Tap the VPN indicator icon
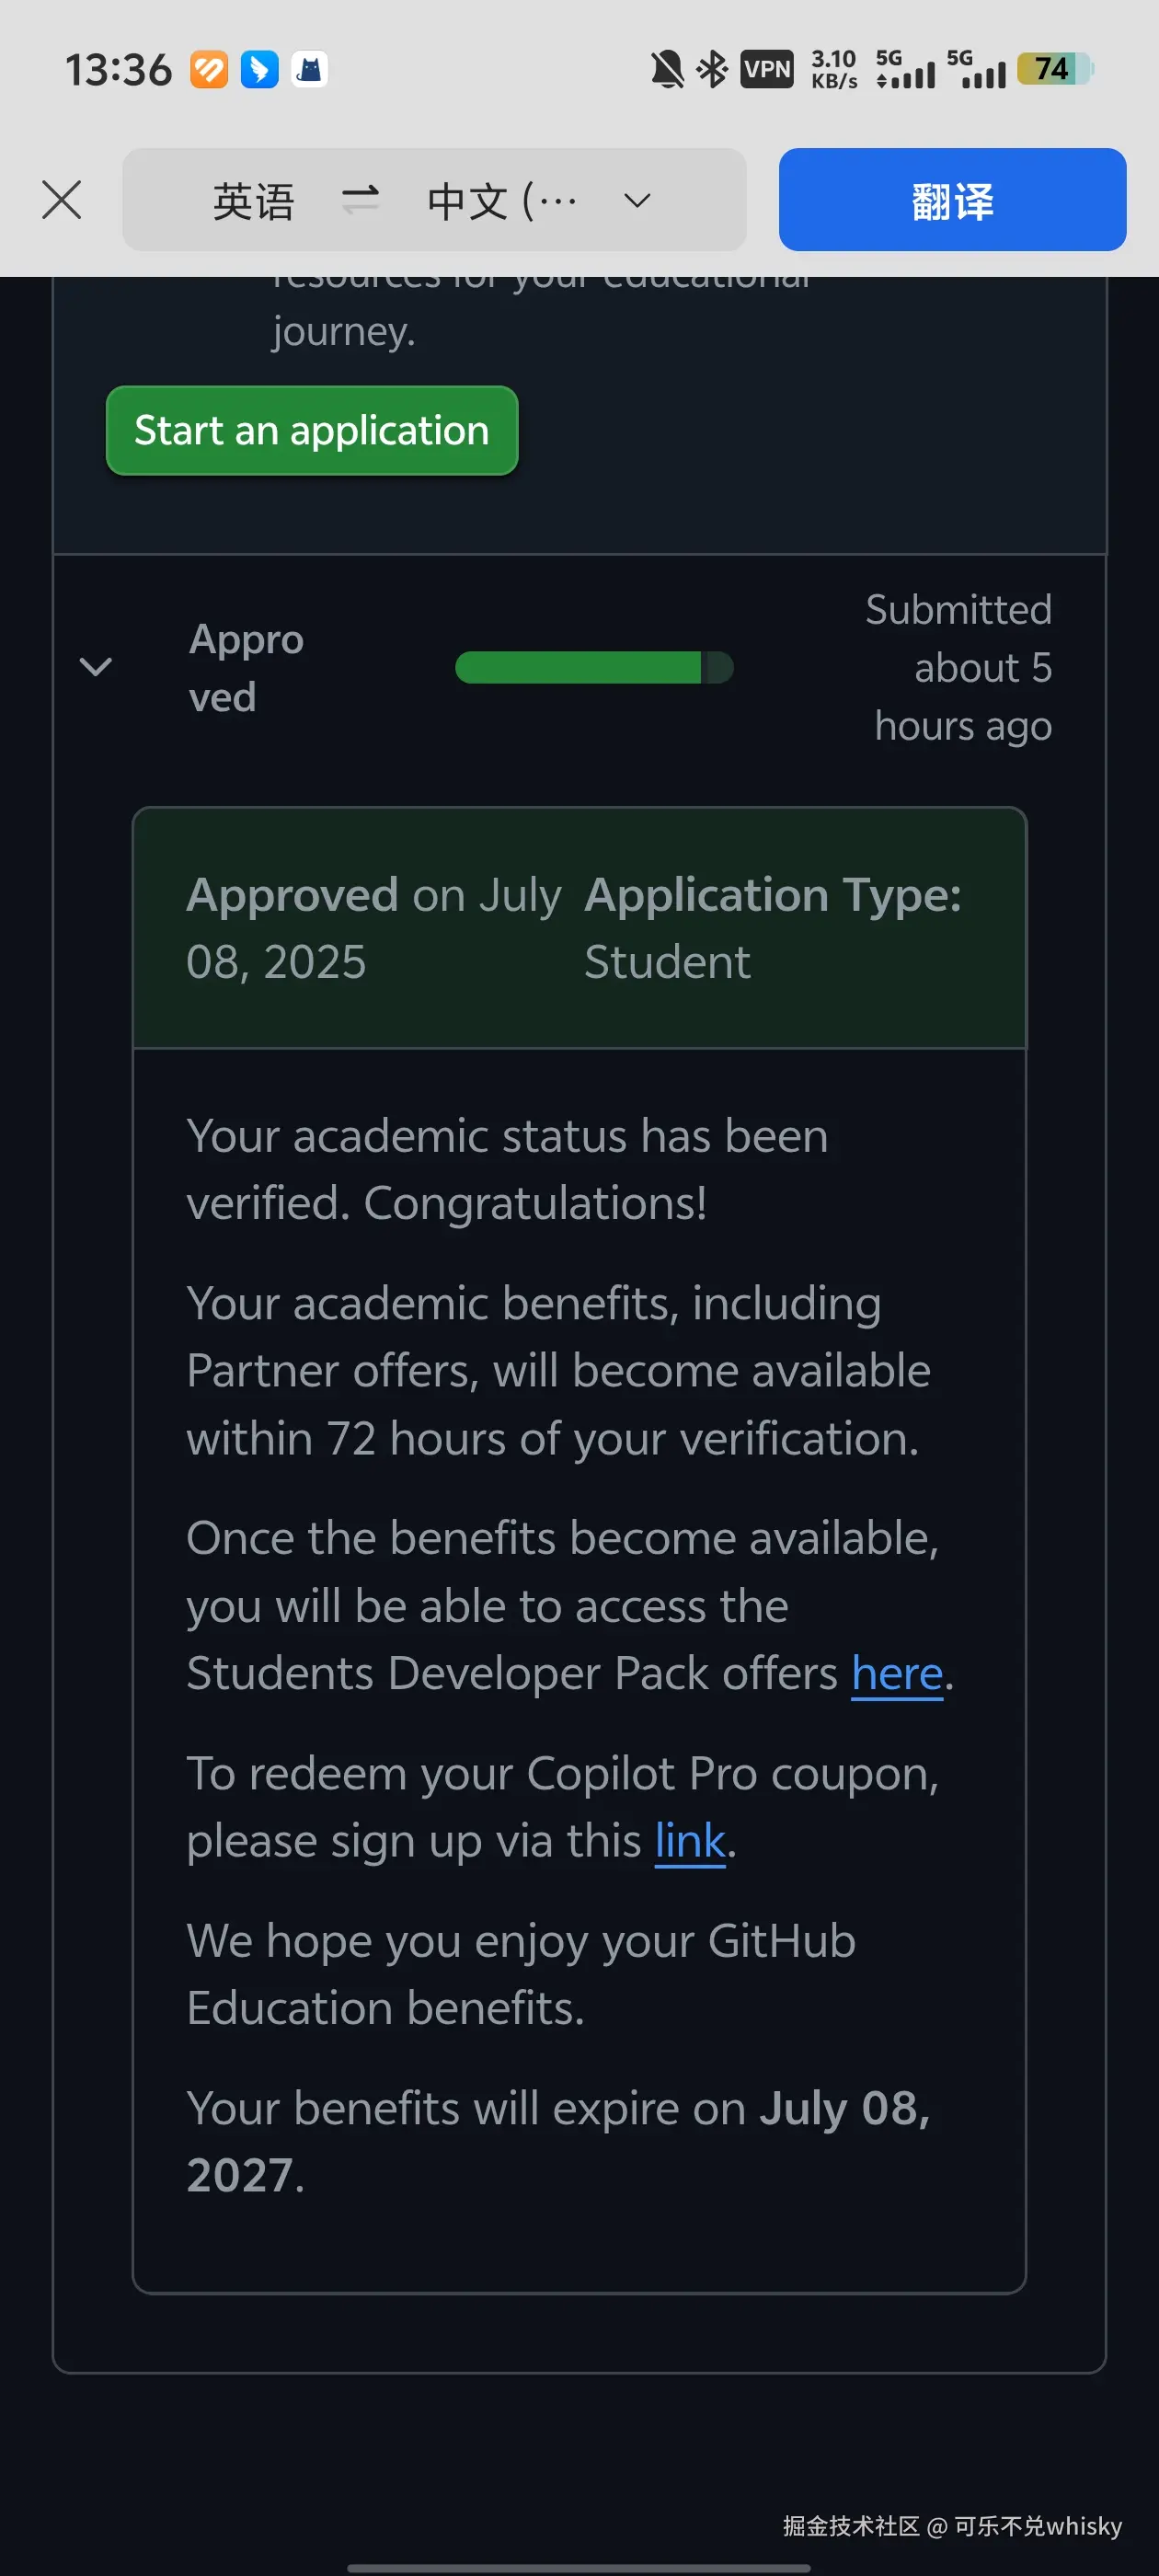Image resolution: width=1159 pixels, height=2576 pixels. click(767, 70)
